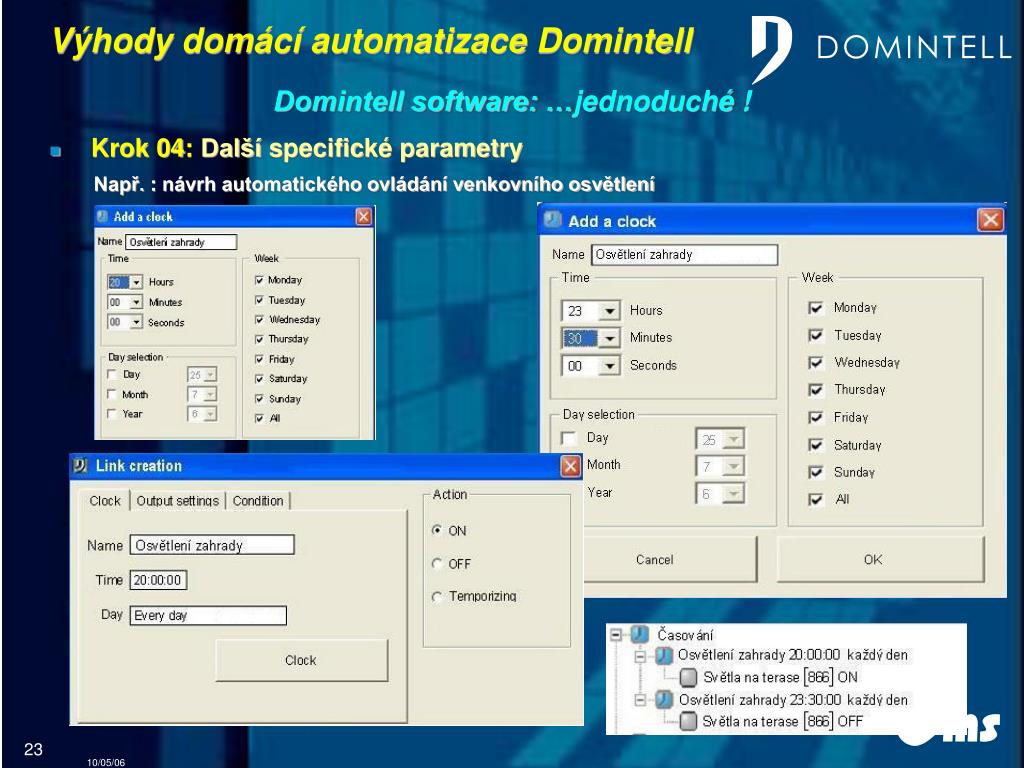This screenshot has height=768, width=1024.
Task: Confirm with OK in the larger Add a clock dialog
Action: point(880,560)
